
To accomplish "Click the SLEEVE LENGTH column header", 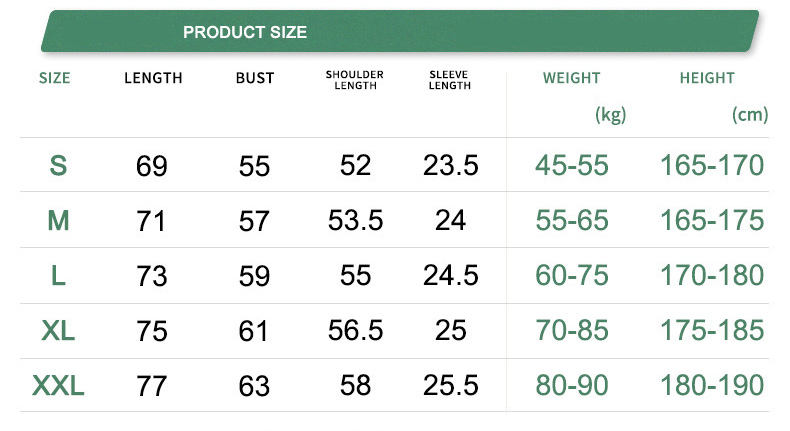I will (x=449, y=80).
